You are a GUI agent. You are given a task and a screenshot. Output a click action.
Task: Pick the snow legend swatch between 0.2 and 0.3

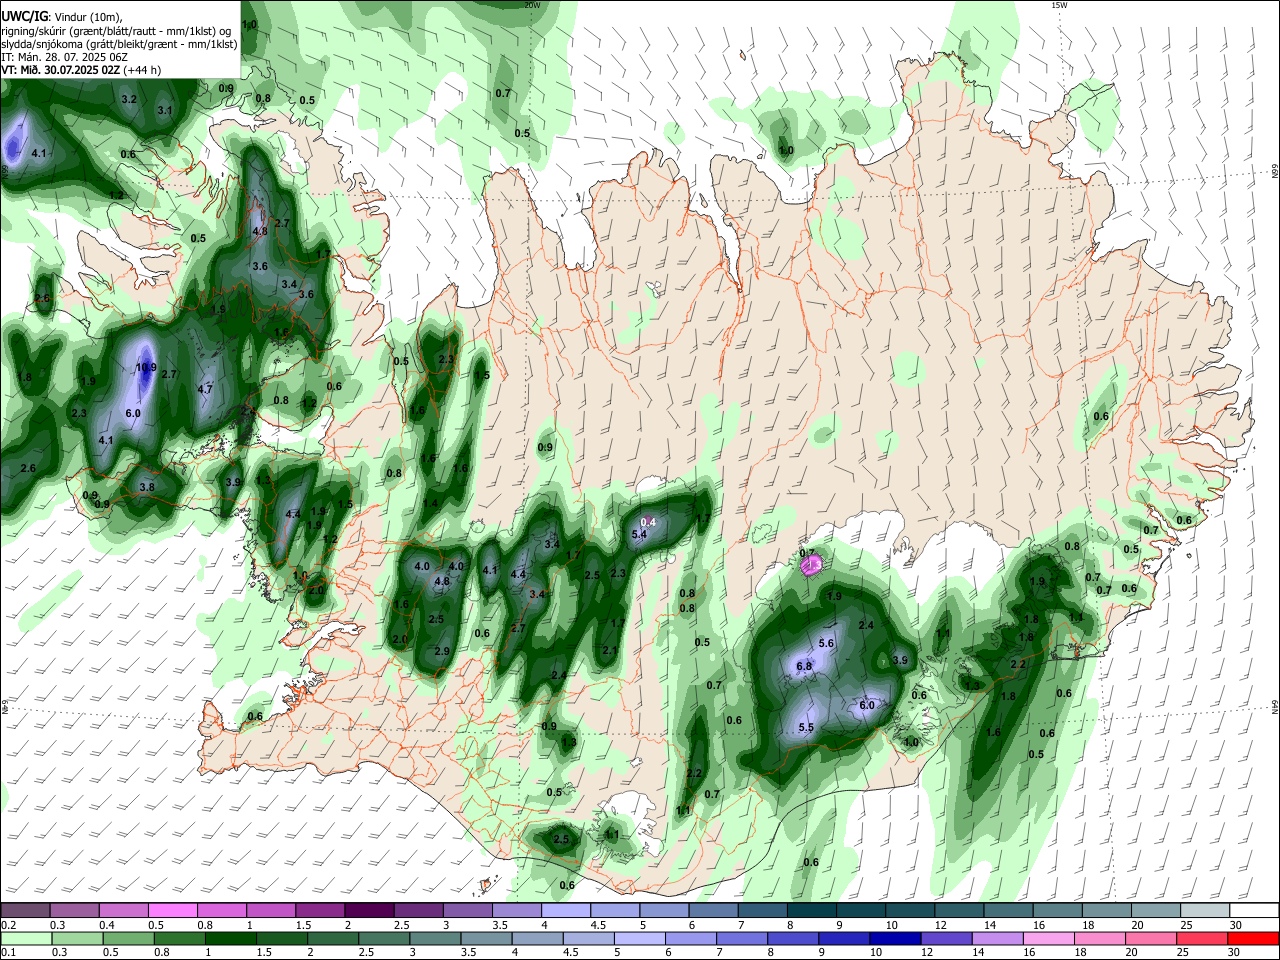(24, 911)
